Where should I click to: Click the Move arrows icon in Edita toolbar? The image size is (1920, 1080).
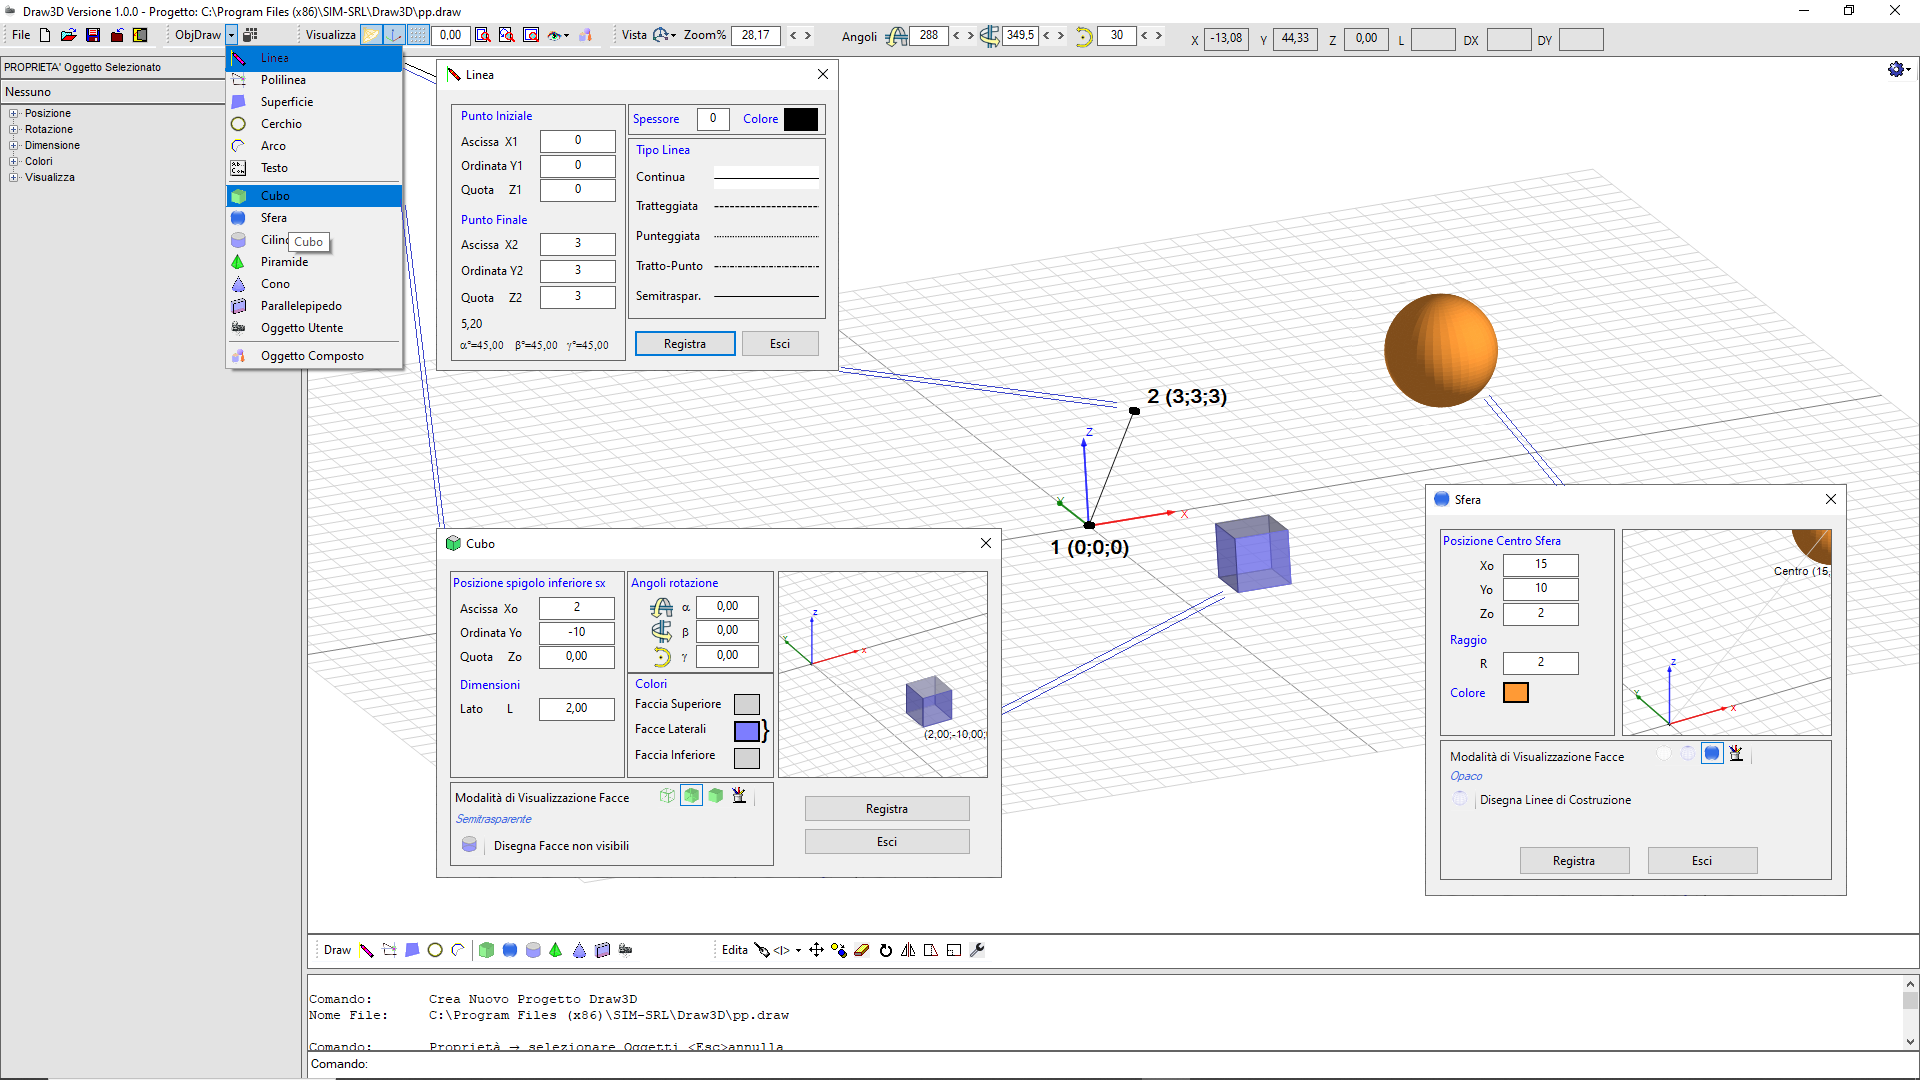coord(816,950)
